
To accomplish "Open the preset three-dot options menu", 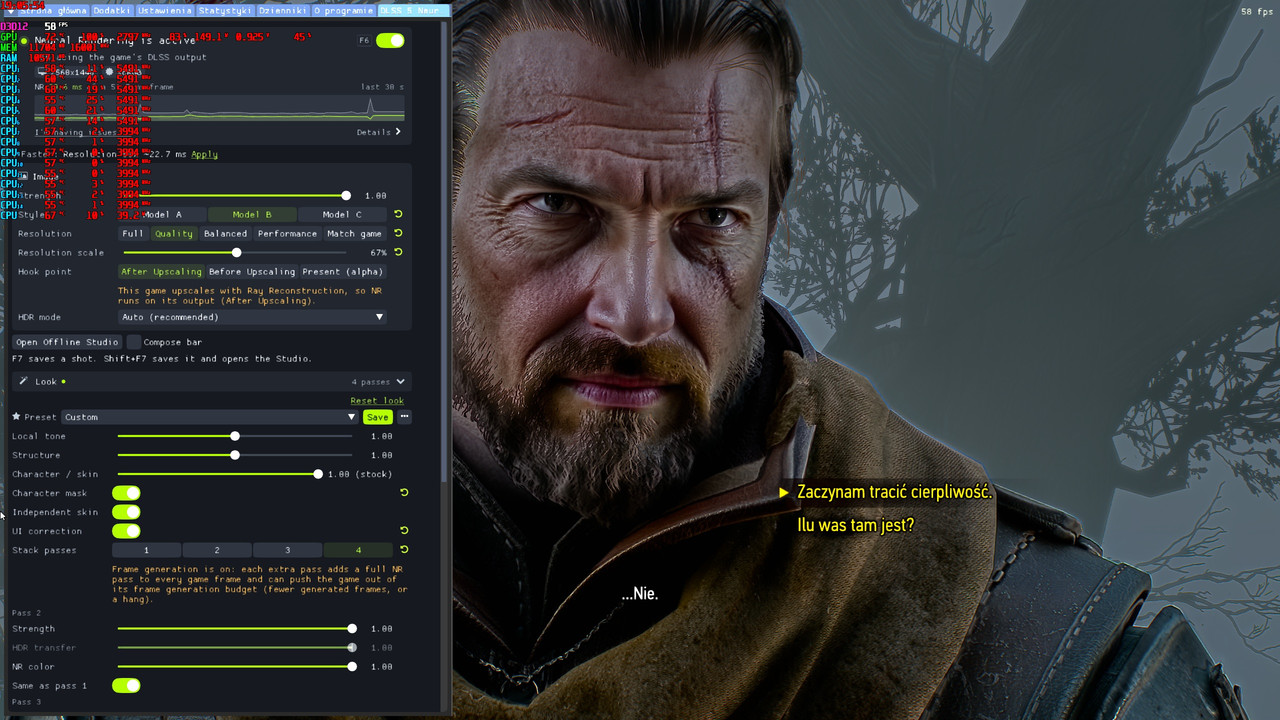I will point(404,416).
